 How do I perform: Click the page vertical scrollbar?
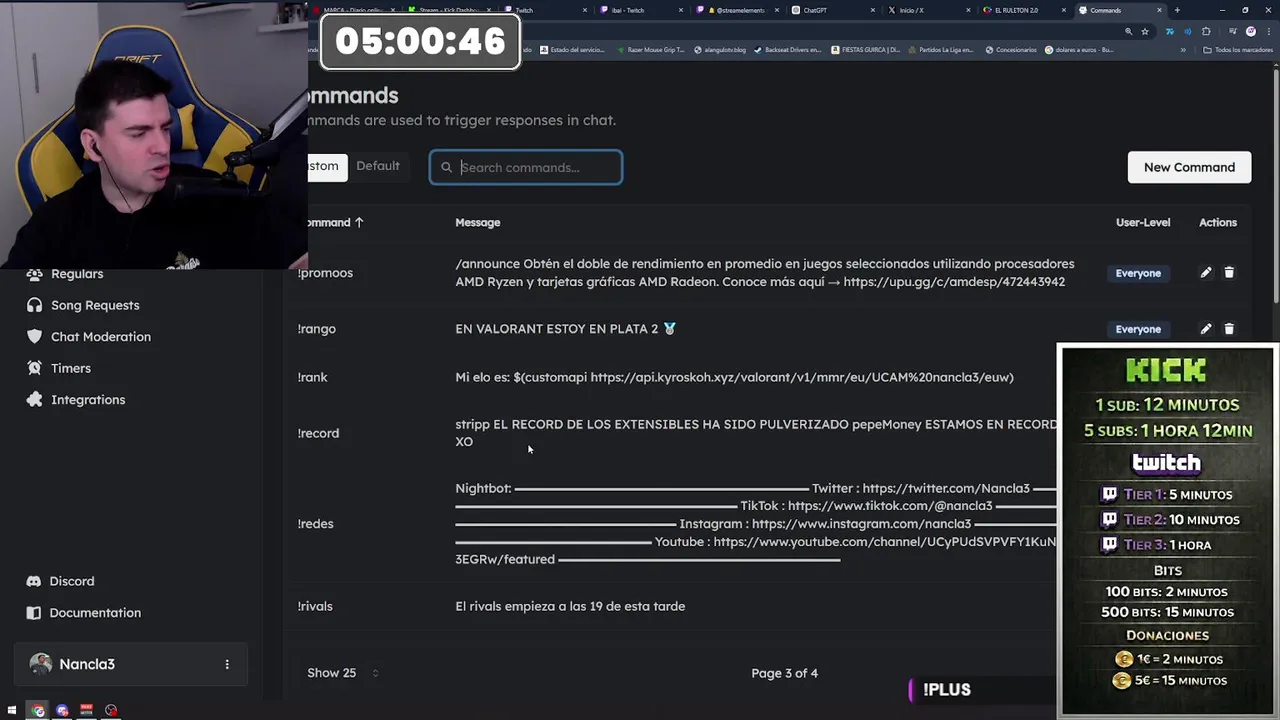1275,185
